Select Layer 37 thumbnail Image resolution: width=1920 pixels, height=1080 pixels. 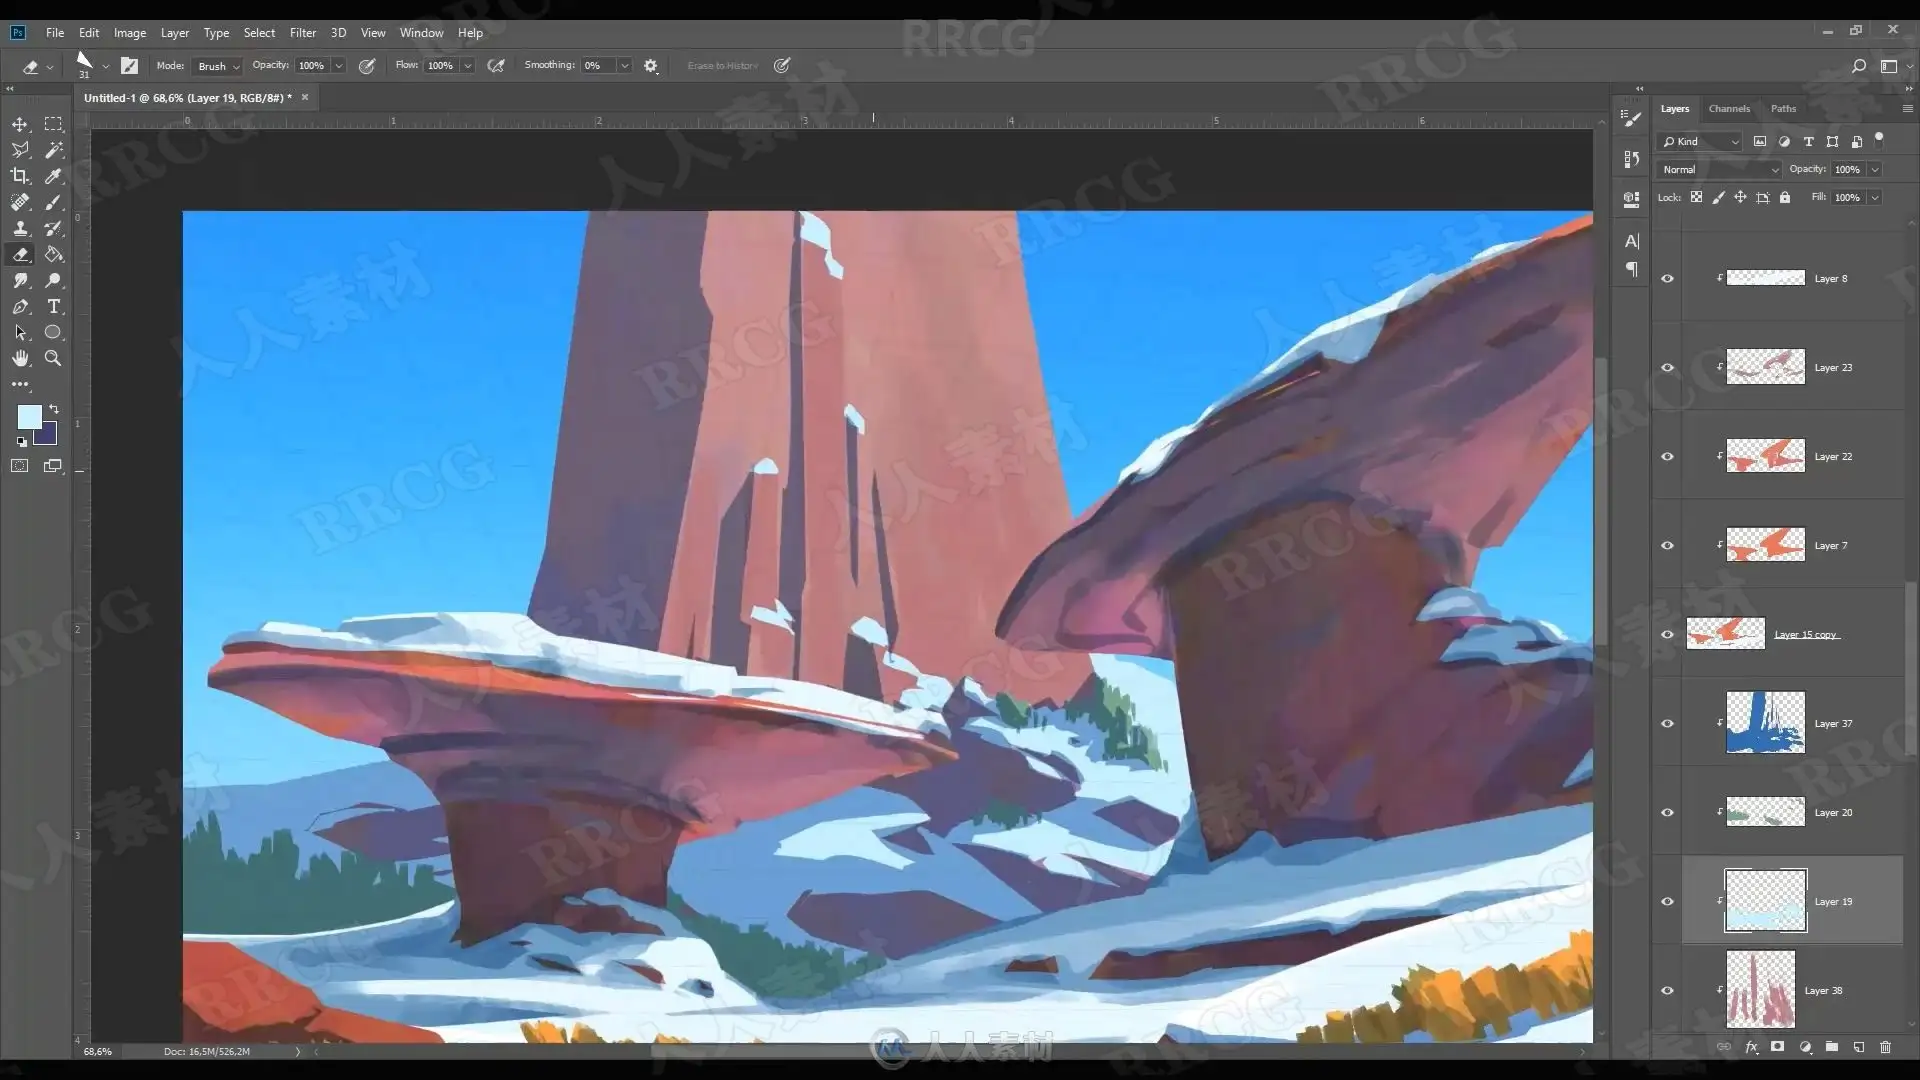point(1765,722)
